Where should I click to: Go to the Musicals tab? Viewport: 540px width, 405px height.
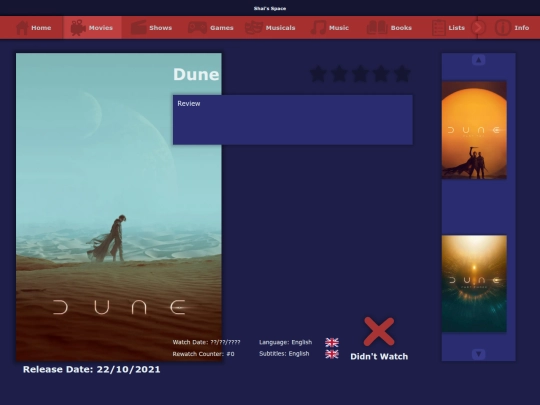pos(270,28)
